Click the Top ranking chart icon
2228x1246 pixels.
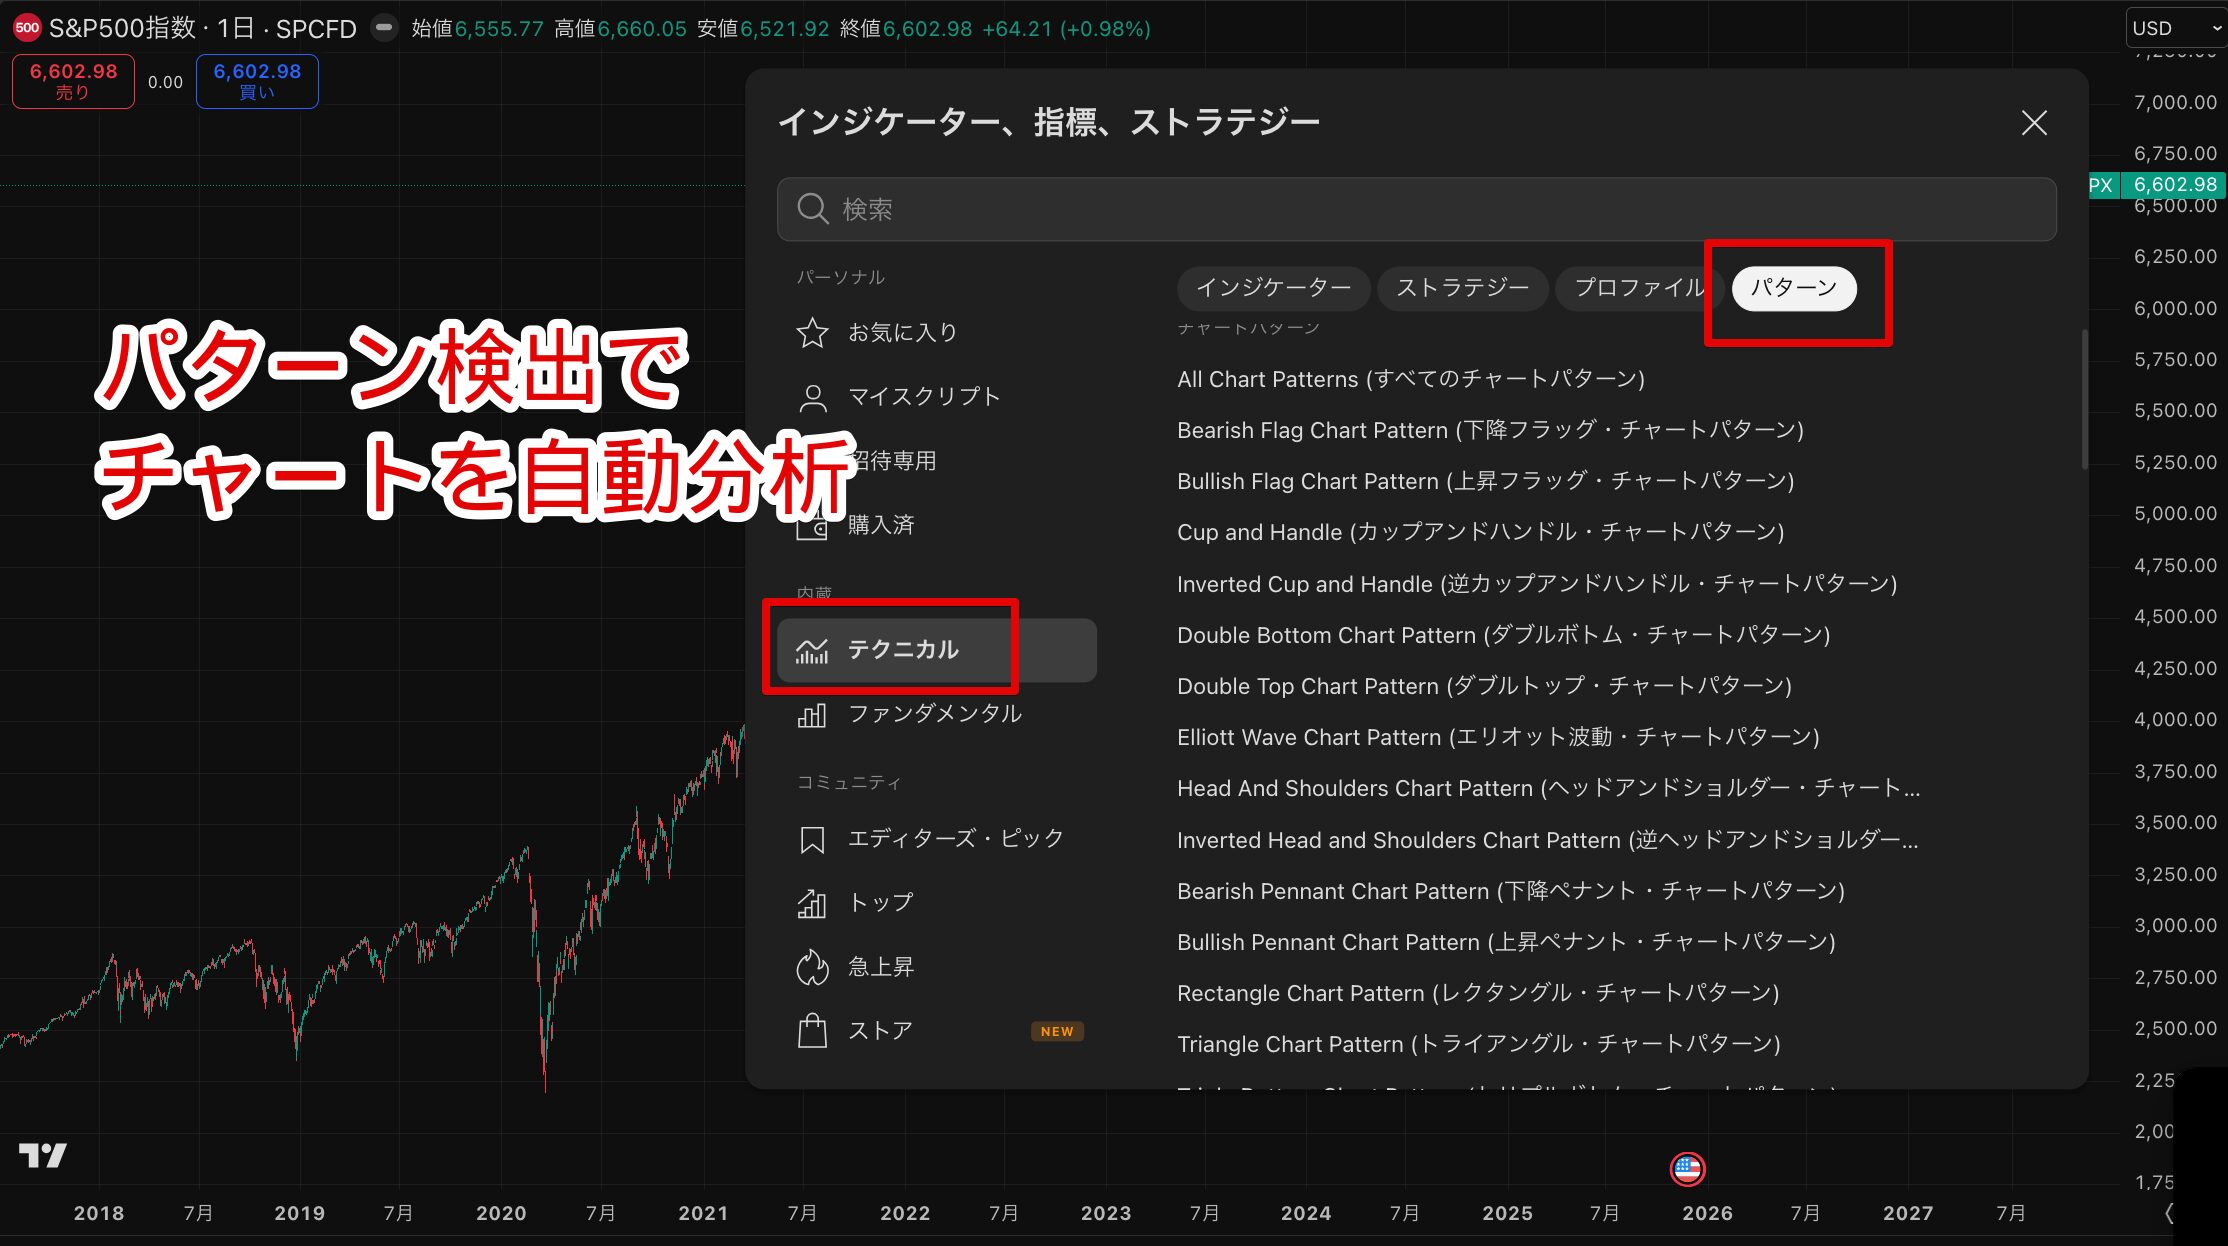[812, 903]
